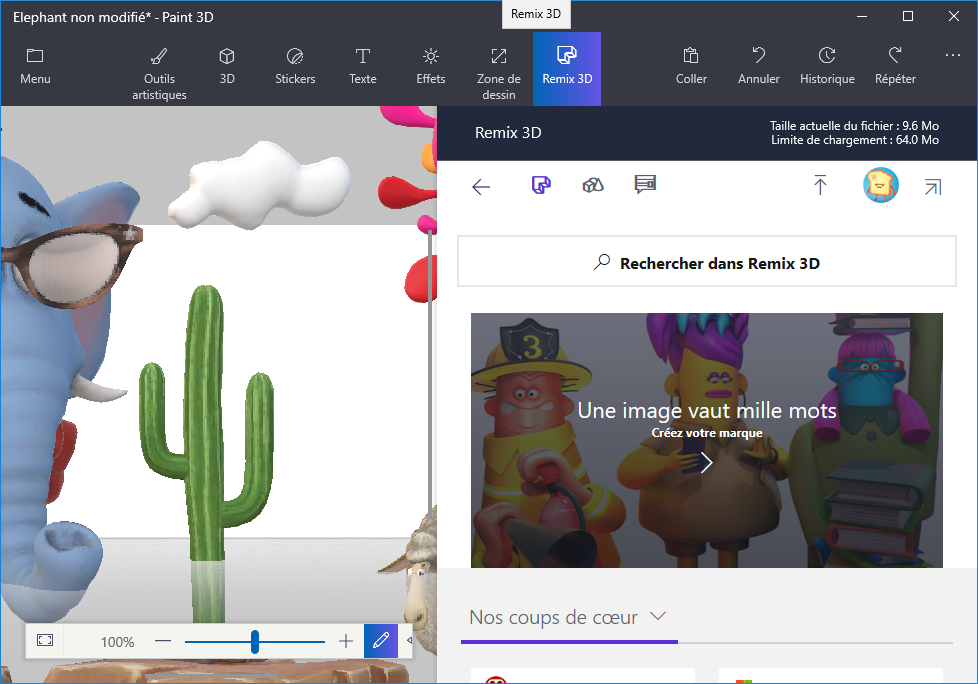Select Outils artistiques brush tool

159,72
